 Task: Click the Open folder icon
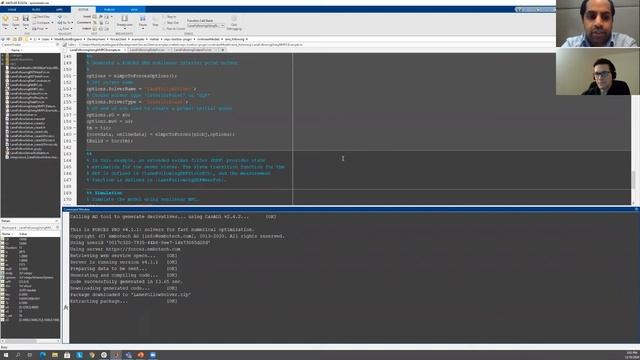[16, 19]
